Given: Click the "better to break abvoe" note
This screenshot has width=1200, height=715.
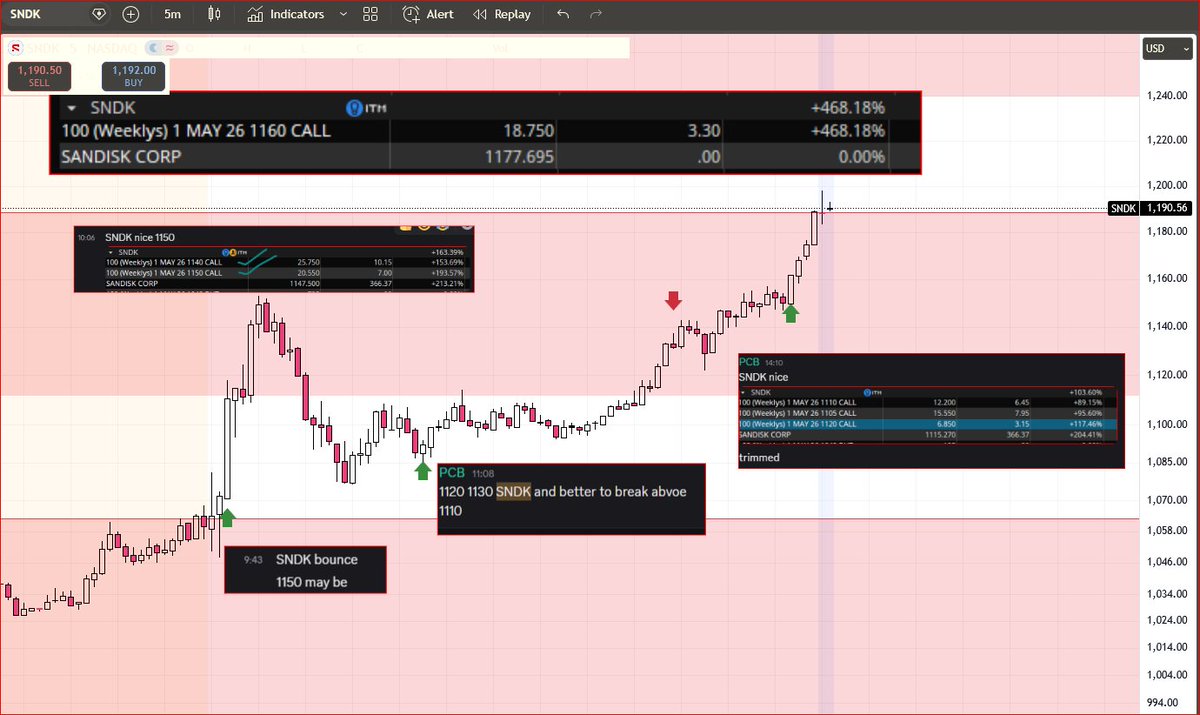Looking at the screenshot, I should 612,492.
